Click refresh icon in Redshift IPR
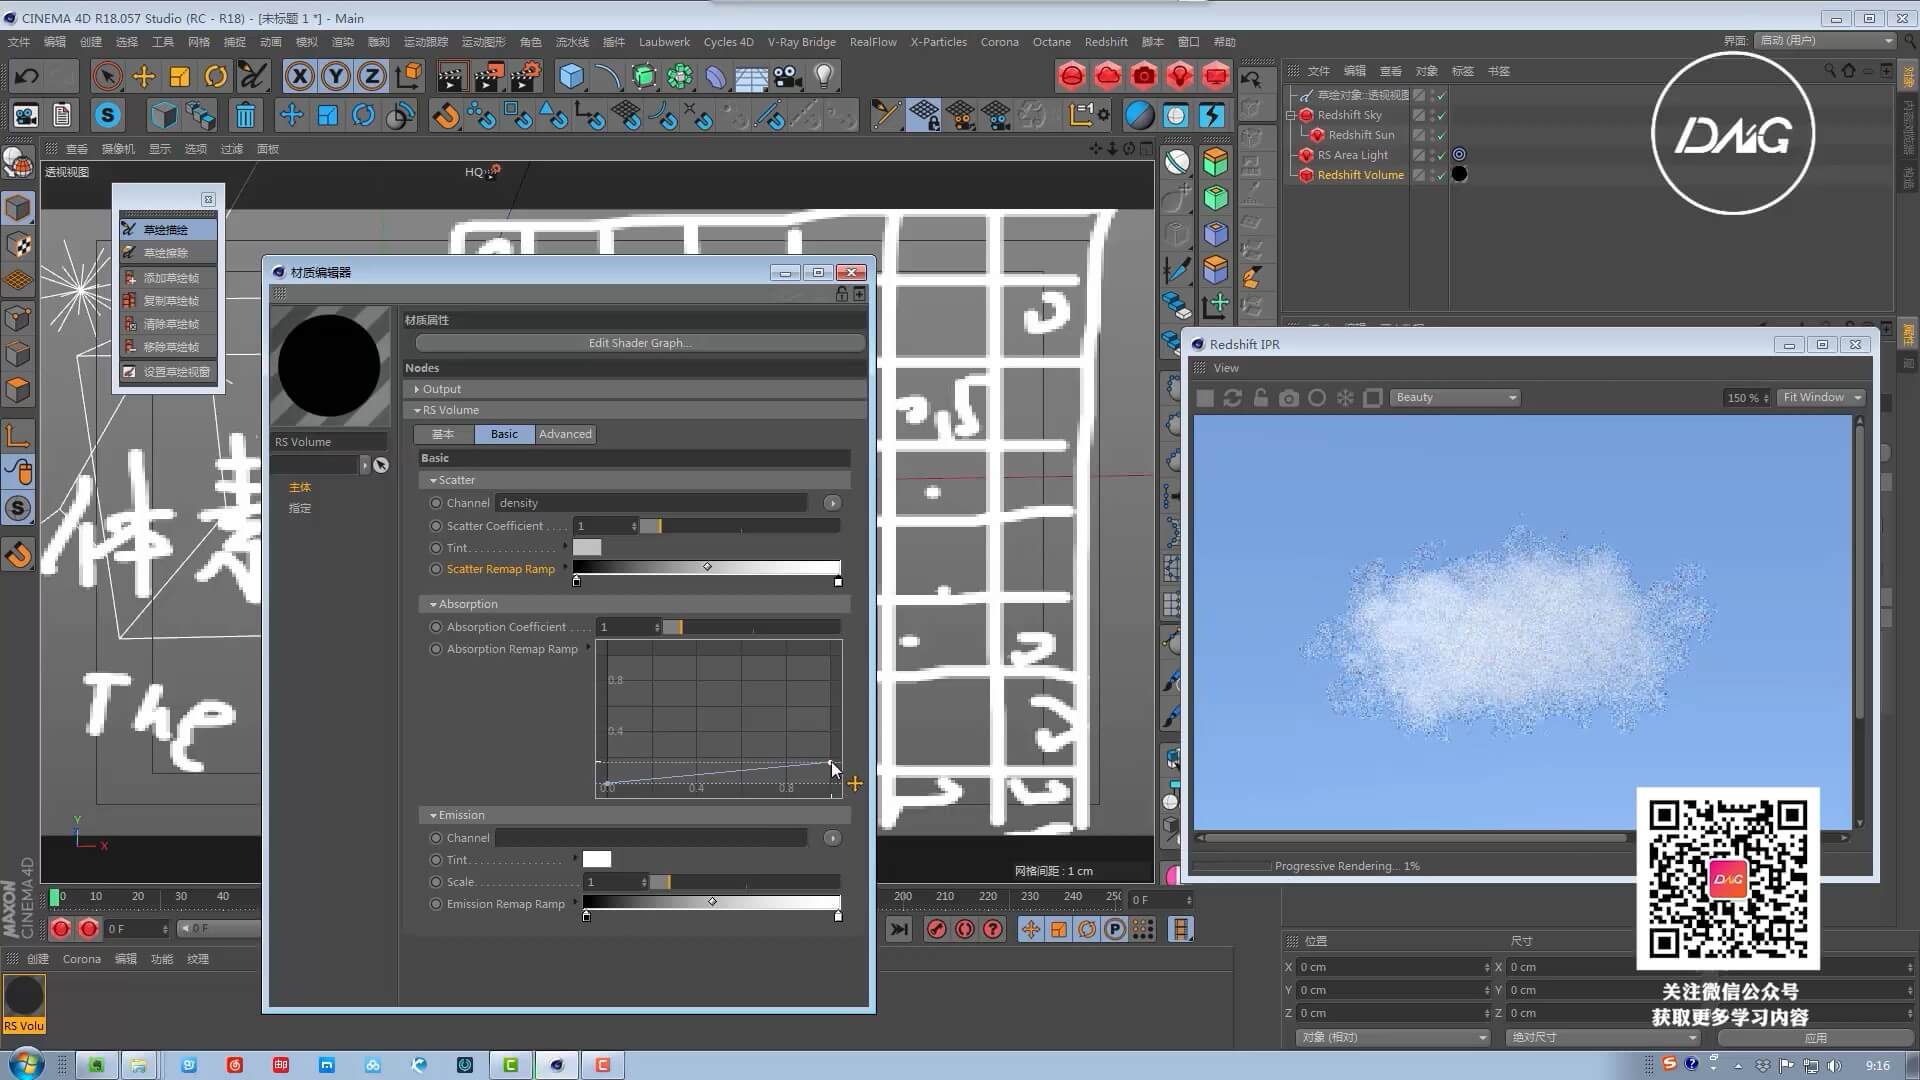The image size is (1920, 1080). pyautogui.click(x=1232, y=398)
